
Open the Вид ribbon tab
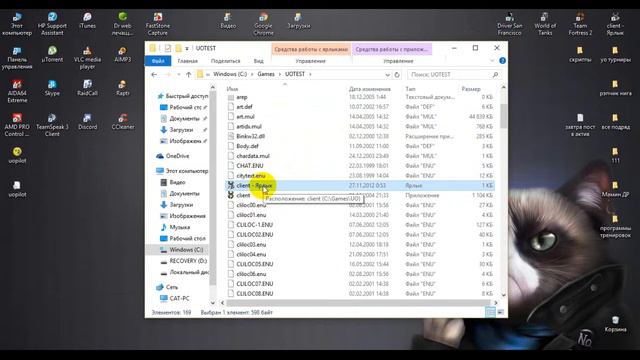pyautogui.click(x=258, y=61)
